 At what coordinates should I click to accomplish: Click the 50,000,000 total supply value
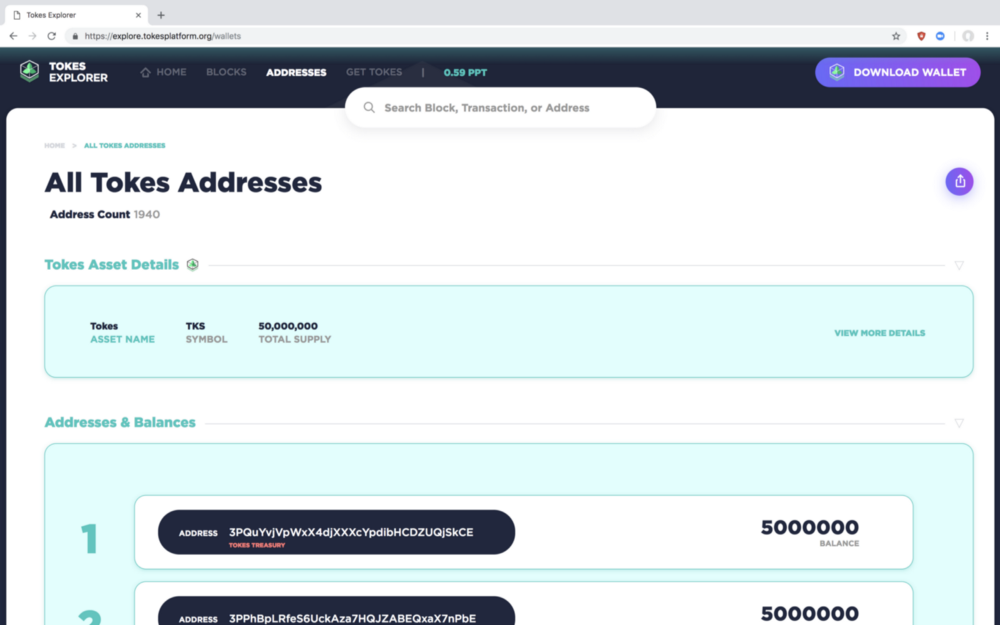coord(288,326)
